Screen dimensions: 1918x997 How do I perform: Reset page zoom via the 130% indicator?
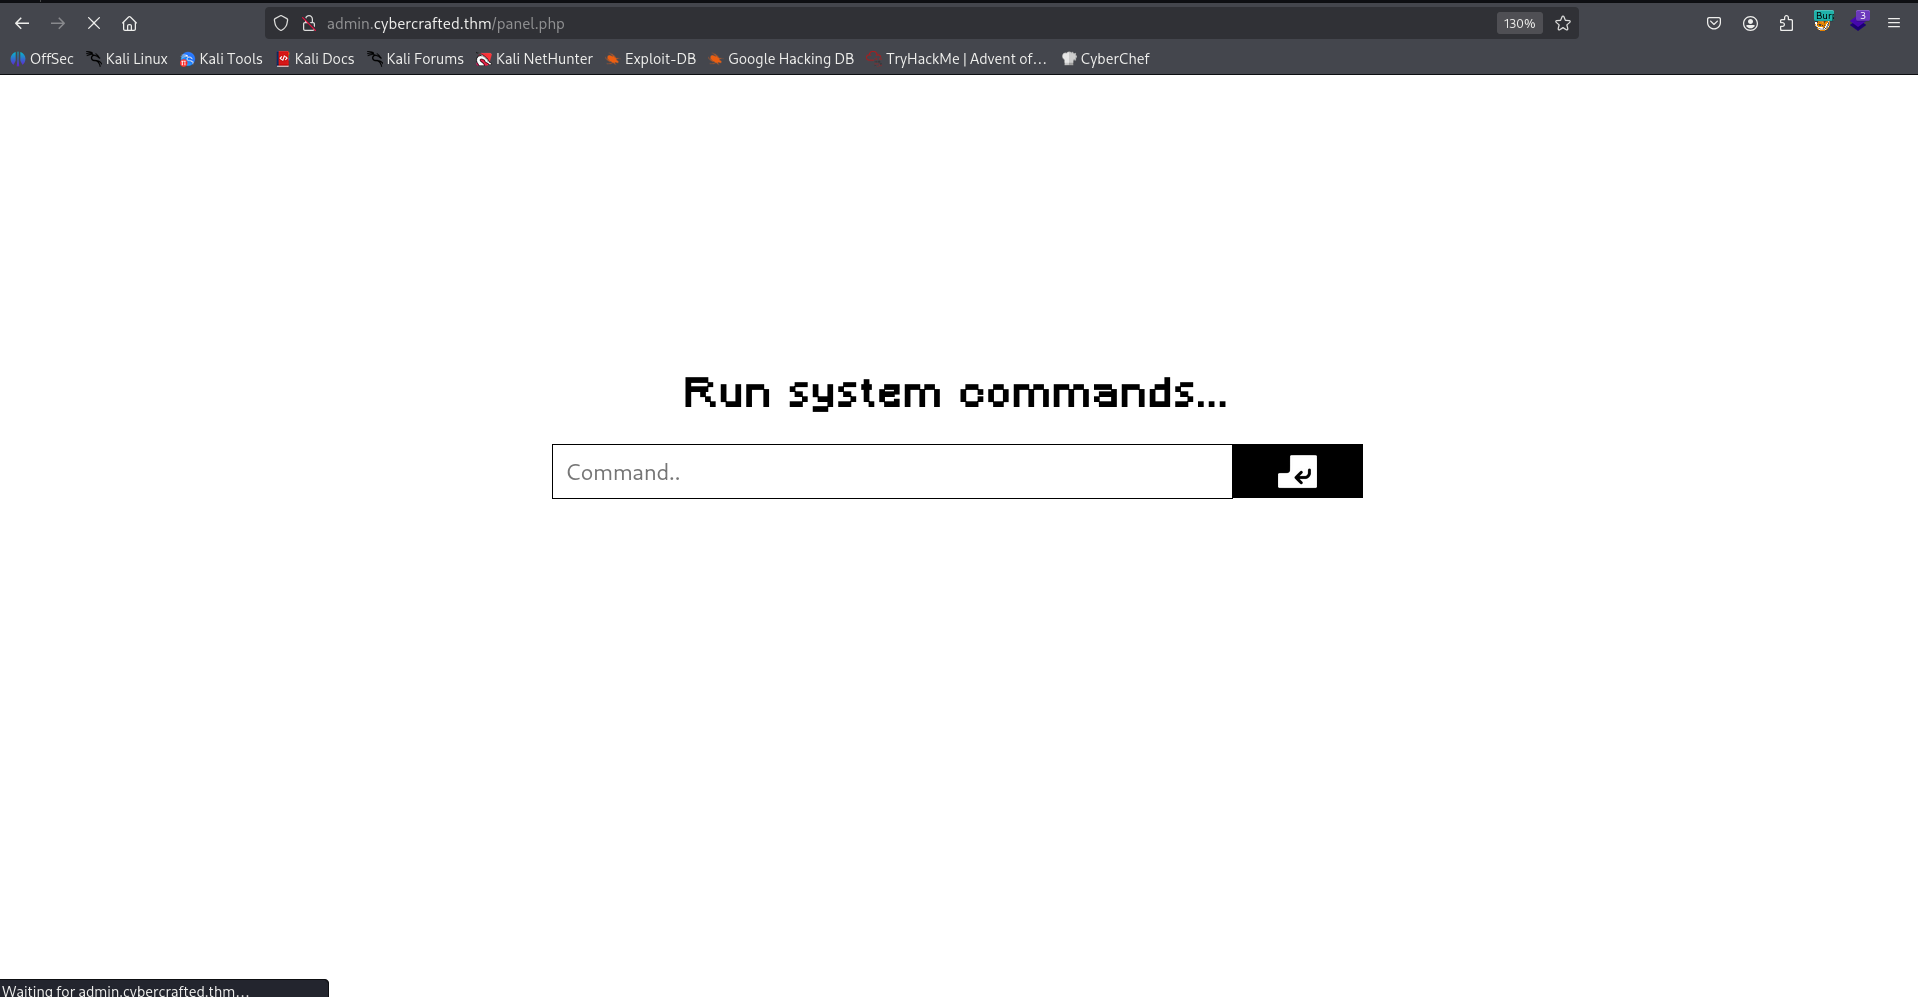click(x=1518, y=23)
